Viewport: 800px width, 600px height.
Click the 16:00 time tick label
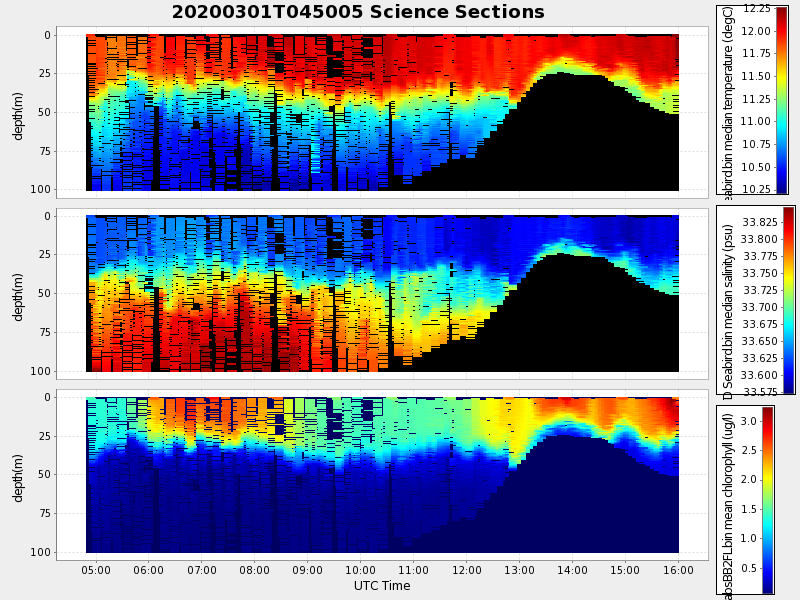(679, 570)
